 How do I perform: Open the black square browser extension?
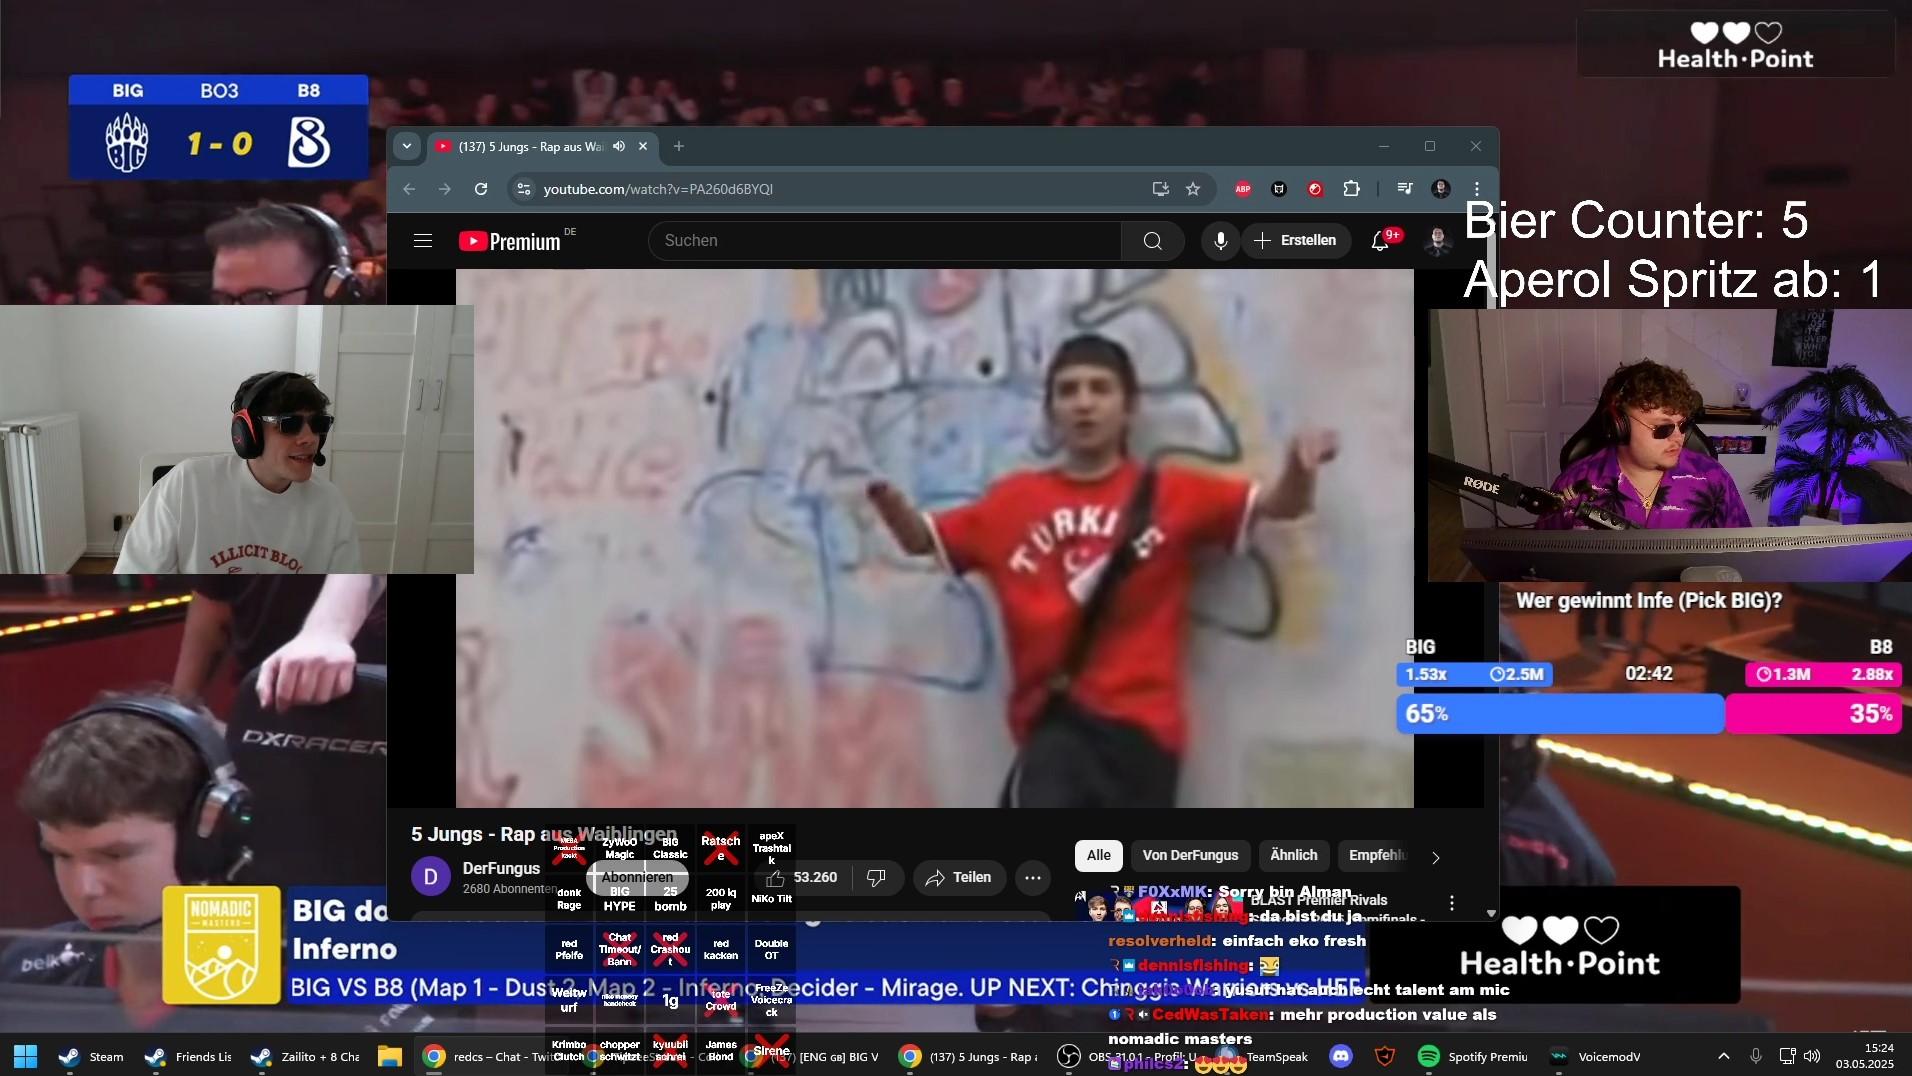pyautogui.click(x=1279, y=189)
